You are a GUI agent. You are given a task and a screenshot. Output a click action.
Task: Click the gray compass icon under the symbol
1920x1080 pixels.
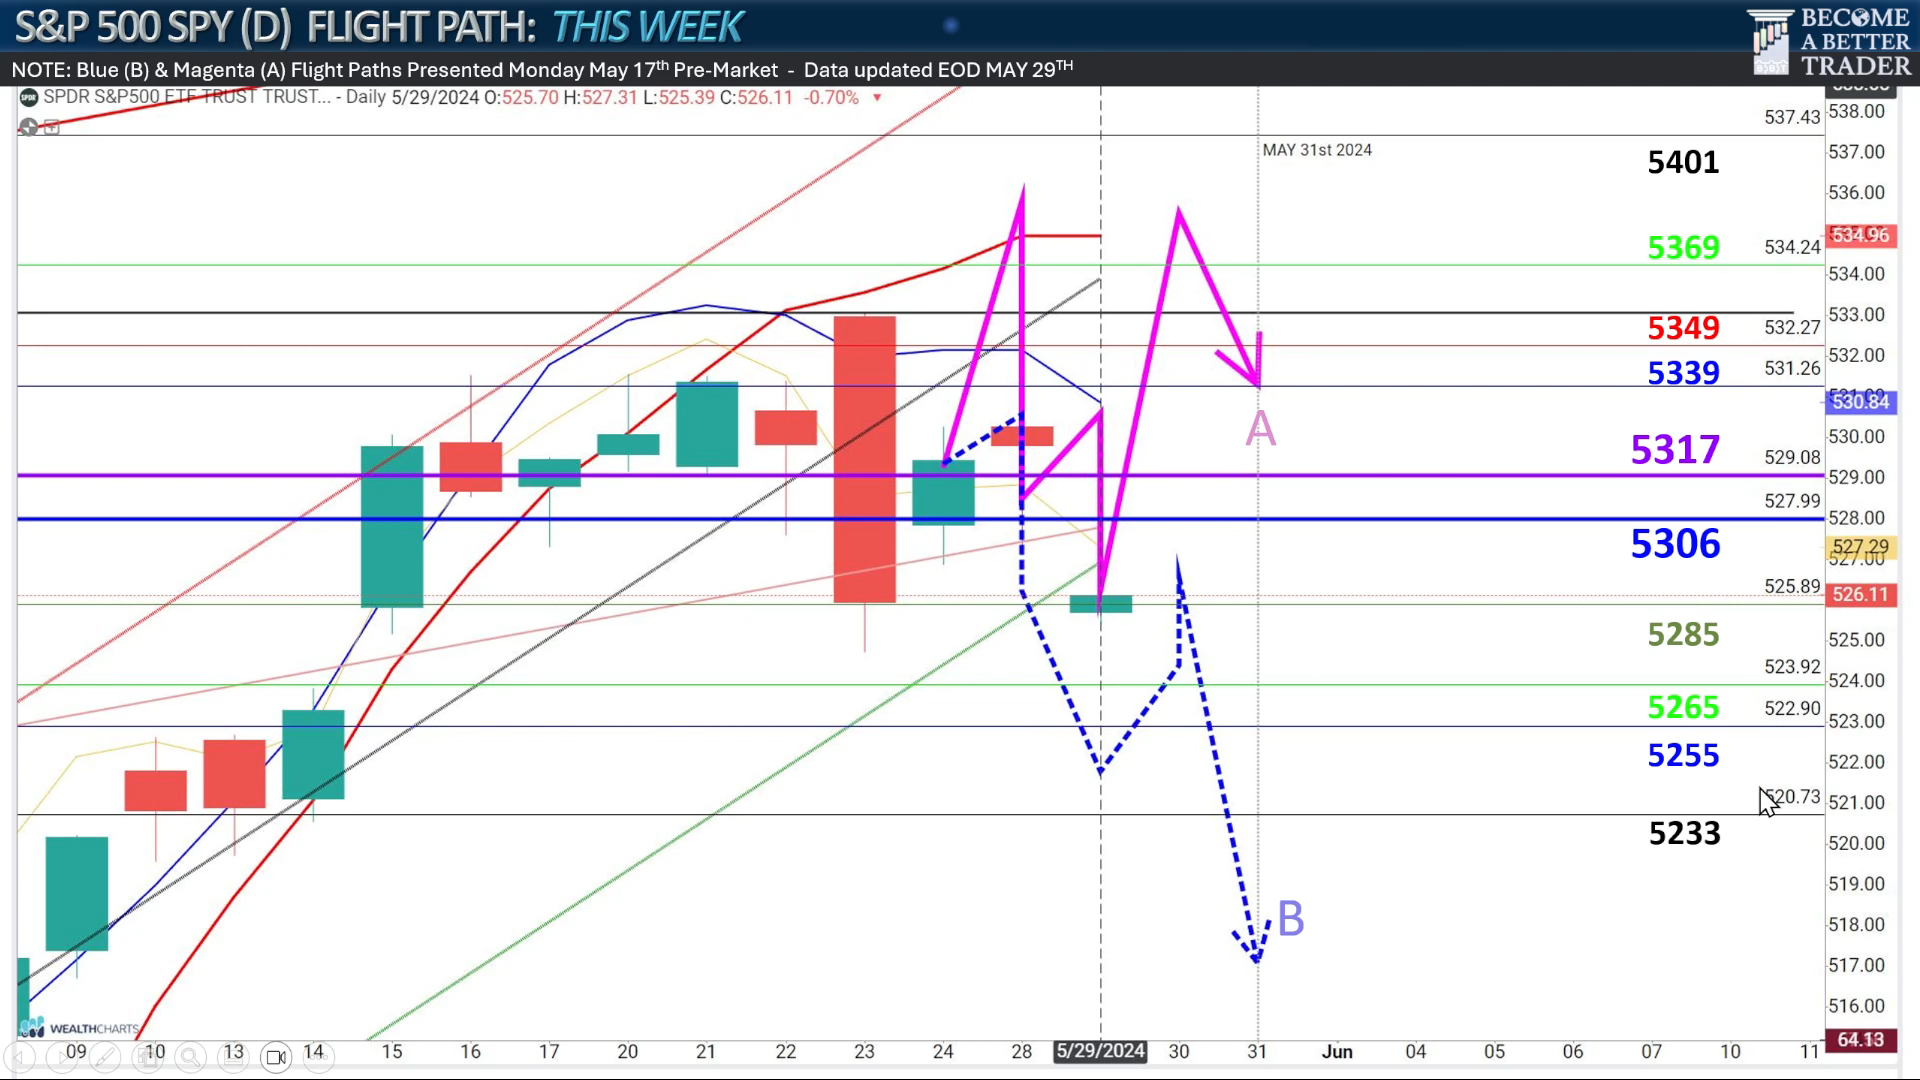pos(28,127)
